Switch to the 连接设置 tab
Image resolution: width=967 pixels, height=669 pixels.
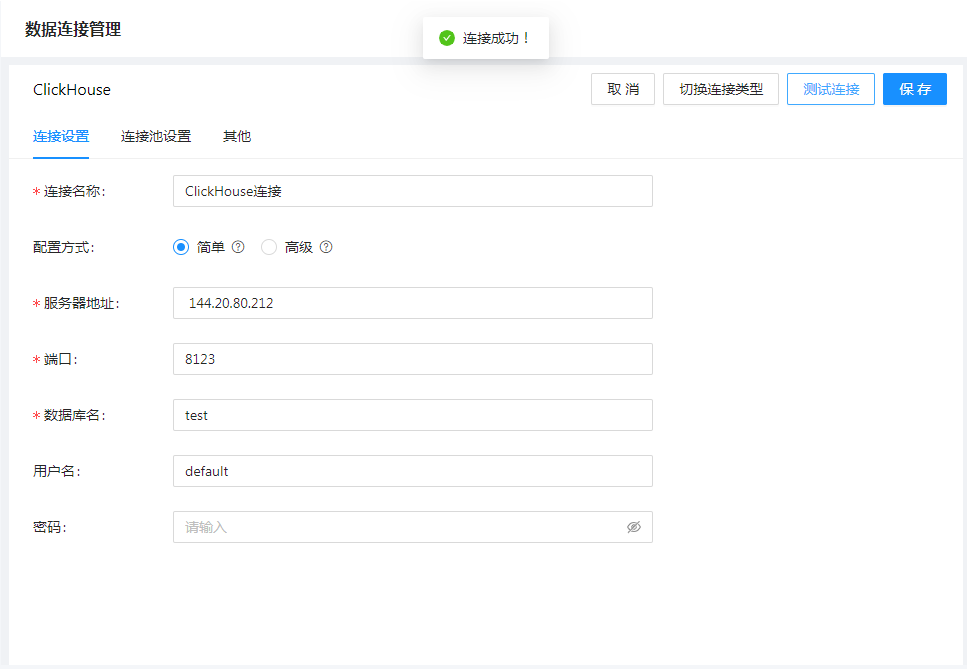pyautogui.click(x=61, y=136)
